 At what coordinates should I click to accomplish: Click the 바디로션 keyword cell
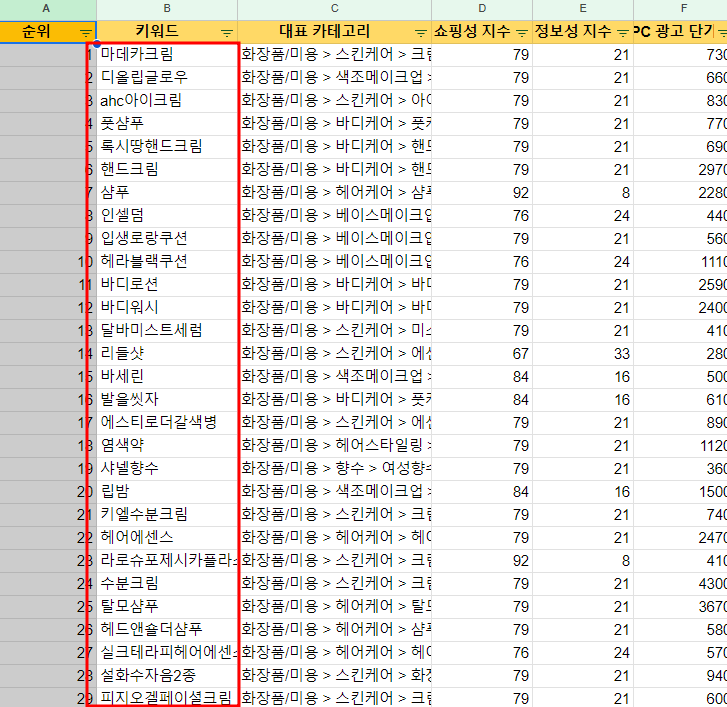pyautogui.click(x=167, y=285)
